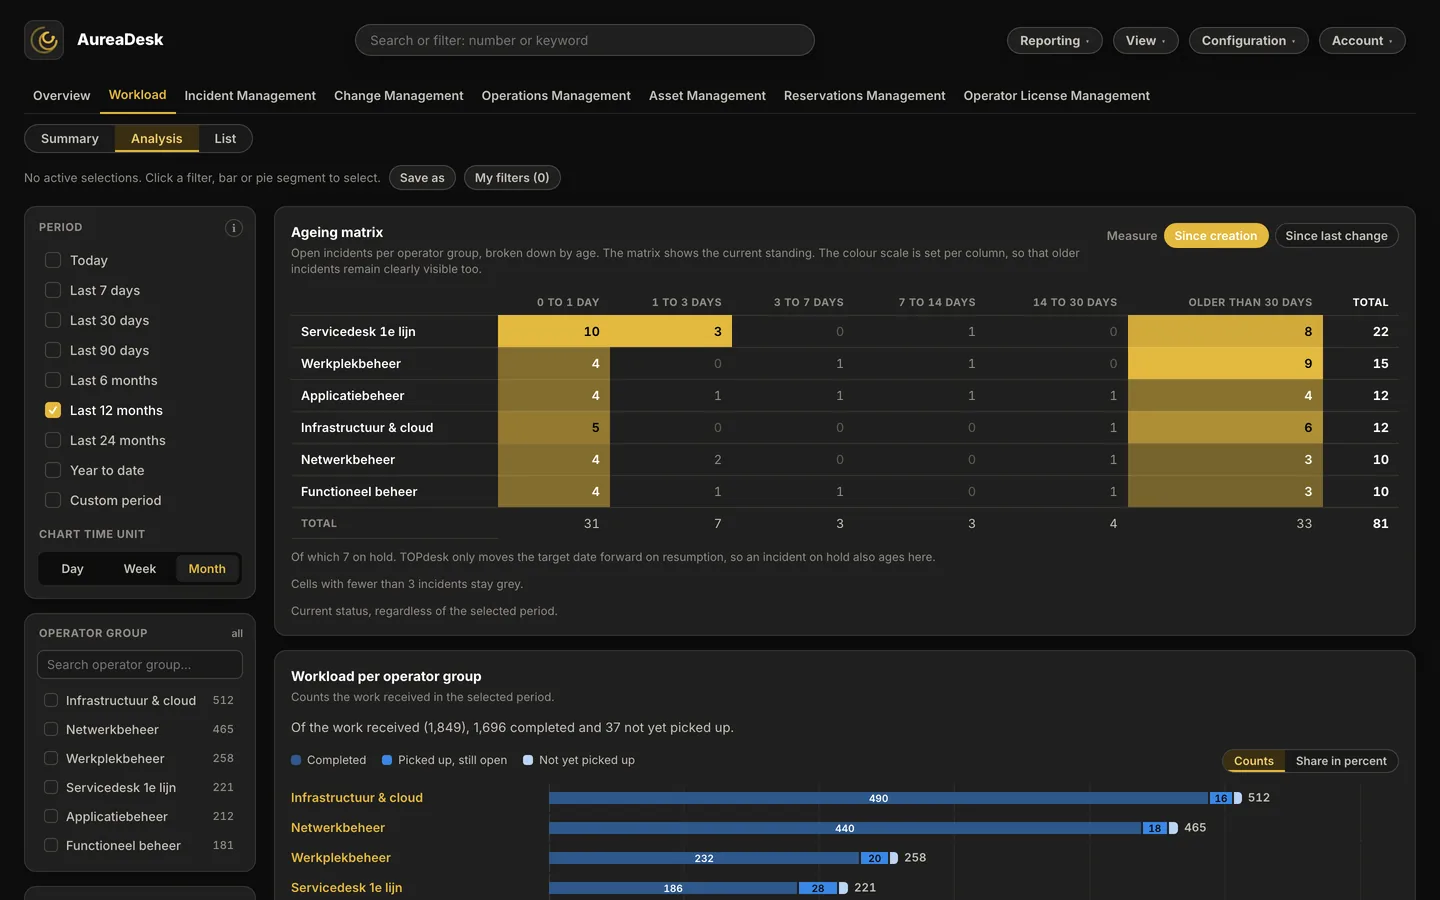This screenshot has height=900, width=1440.
Task: Click the Save as button
Action: click(422, 178)
